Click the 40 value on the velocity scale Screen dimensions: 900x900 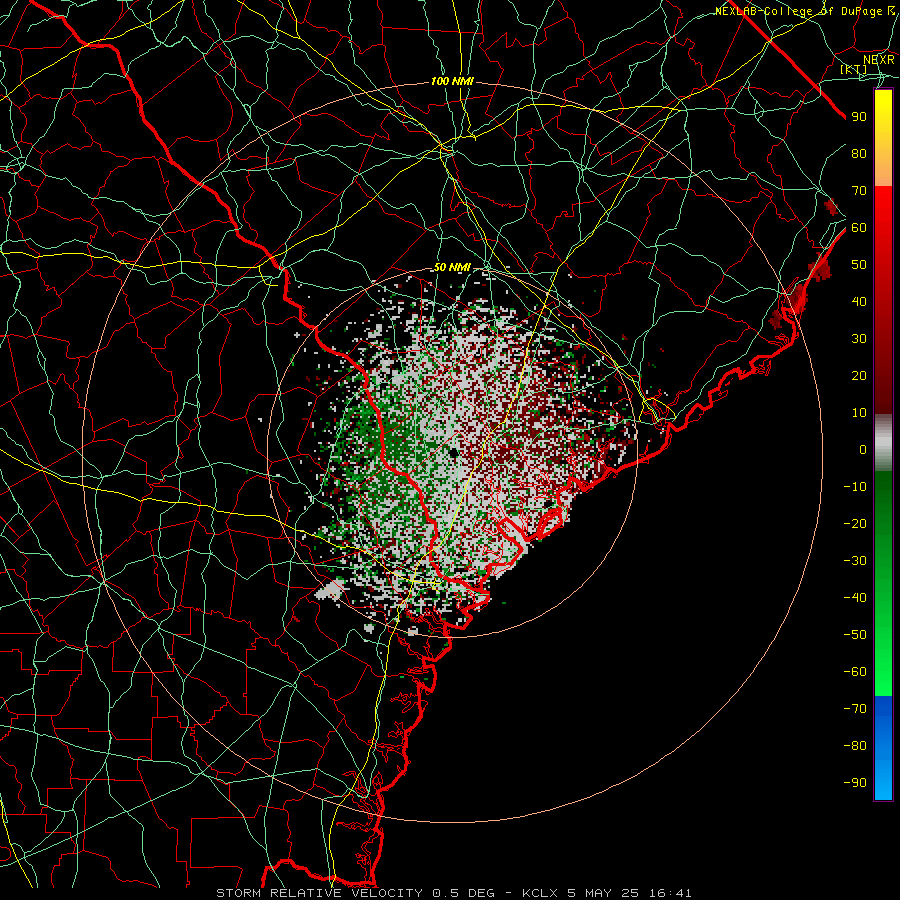[x=859, y=301]
